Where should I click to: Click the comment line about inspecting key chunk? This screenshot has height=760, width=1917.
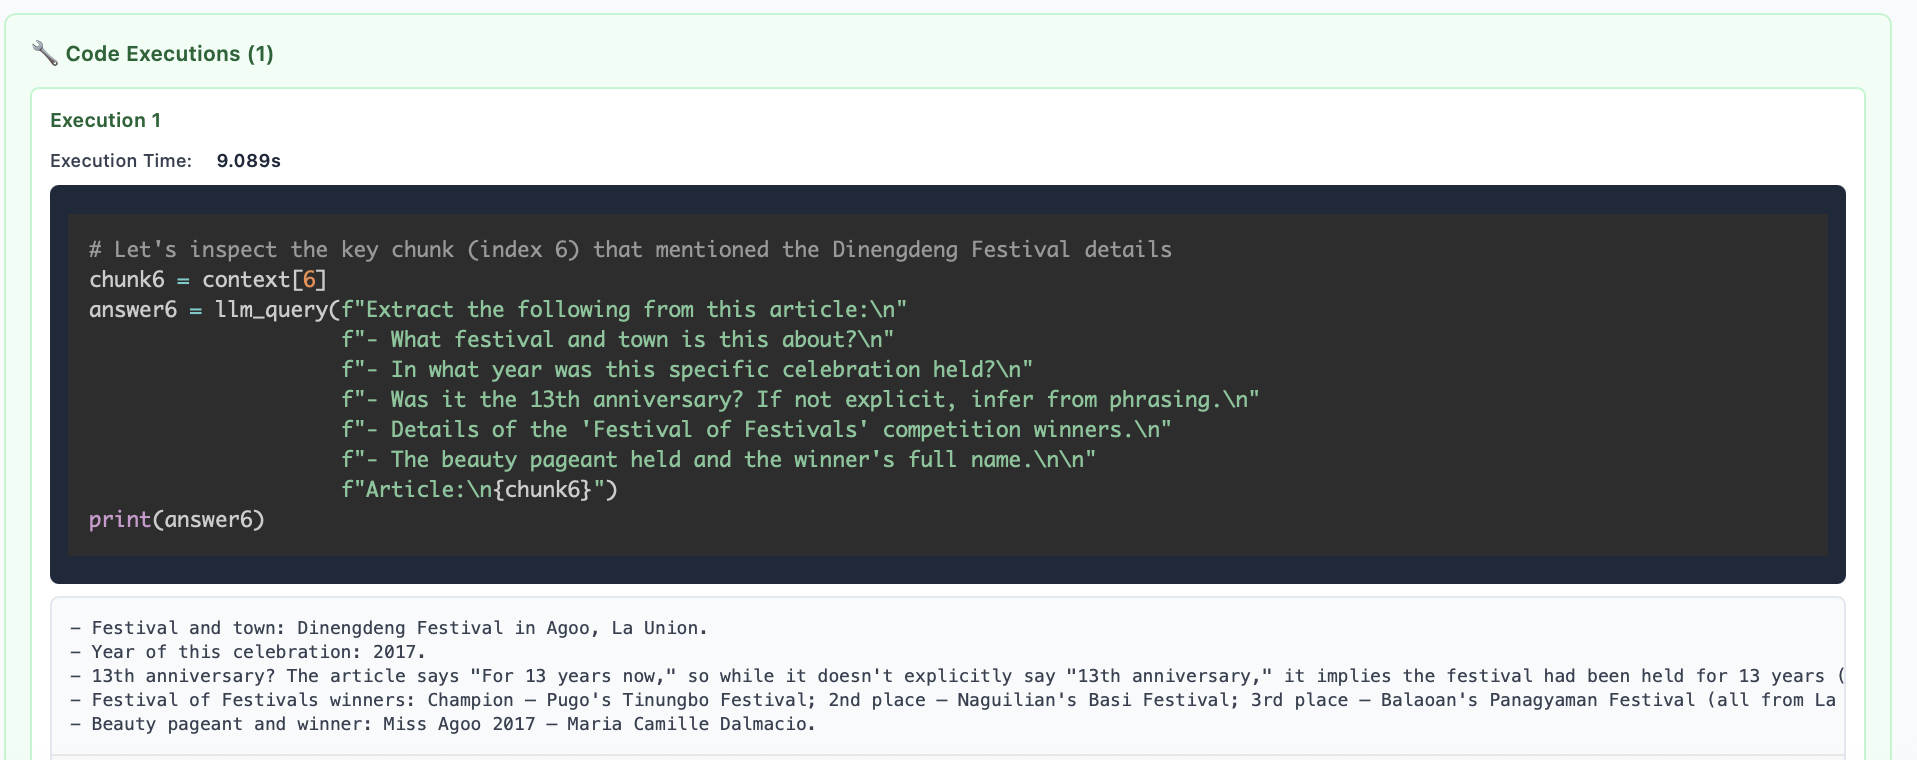pos(630,250)
